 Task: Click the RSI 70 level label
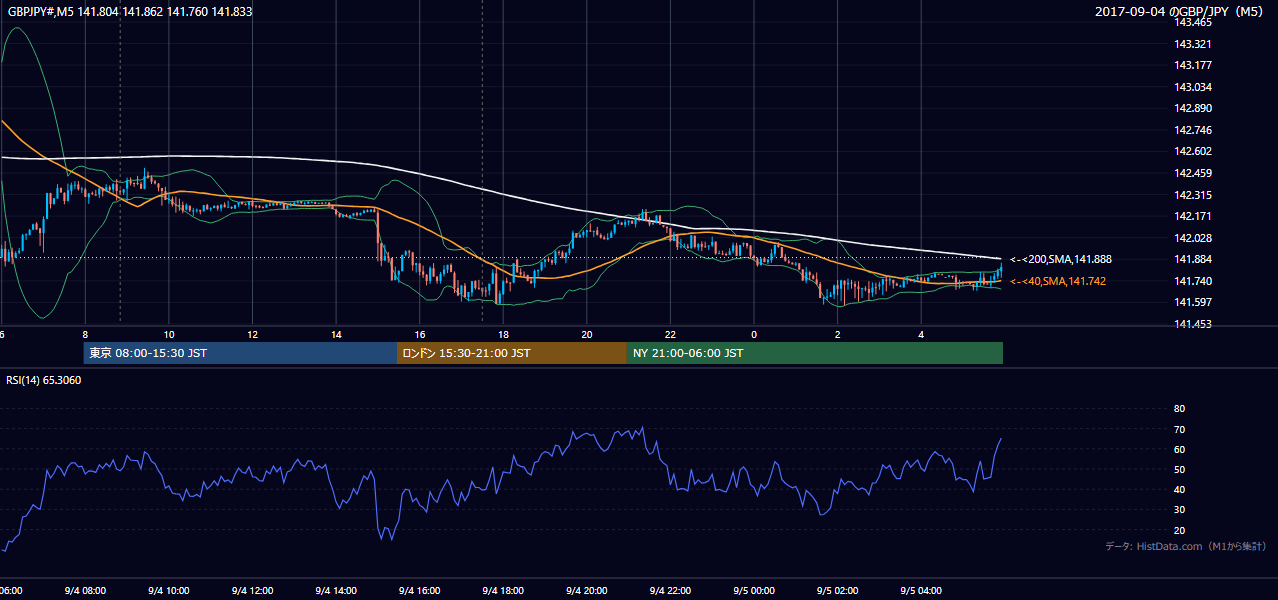point(1179,429)
